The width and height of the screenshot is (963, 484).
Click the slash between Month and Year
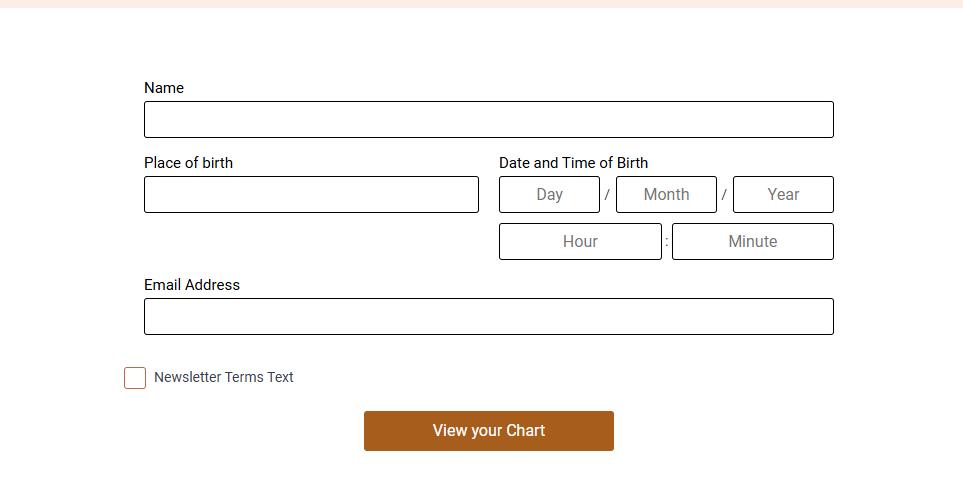point(724,195)
